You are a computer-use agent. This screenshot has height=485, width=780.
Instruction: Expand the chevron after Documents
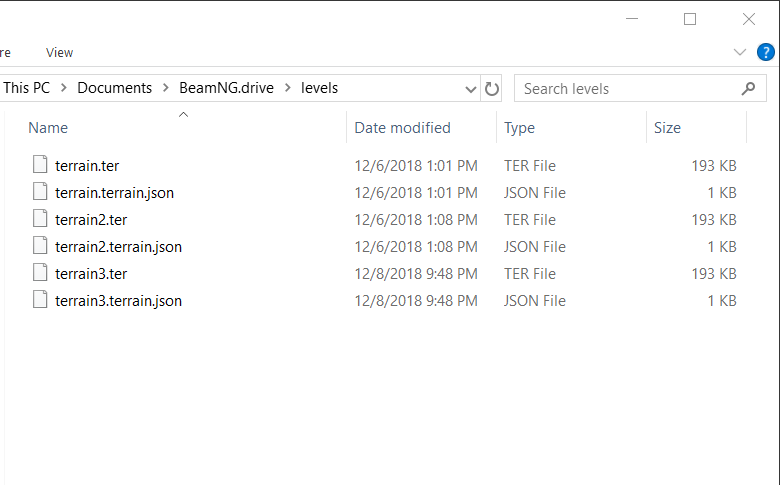pyautogui.click(x=166, y=88)
